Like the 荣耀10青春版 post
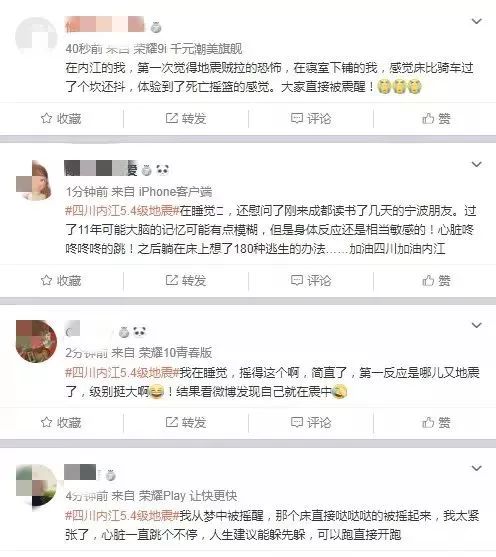Image resolution: width=496 pixels, height=557 pixels. (x=436, y=422)
